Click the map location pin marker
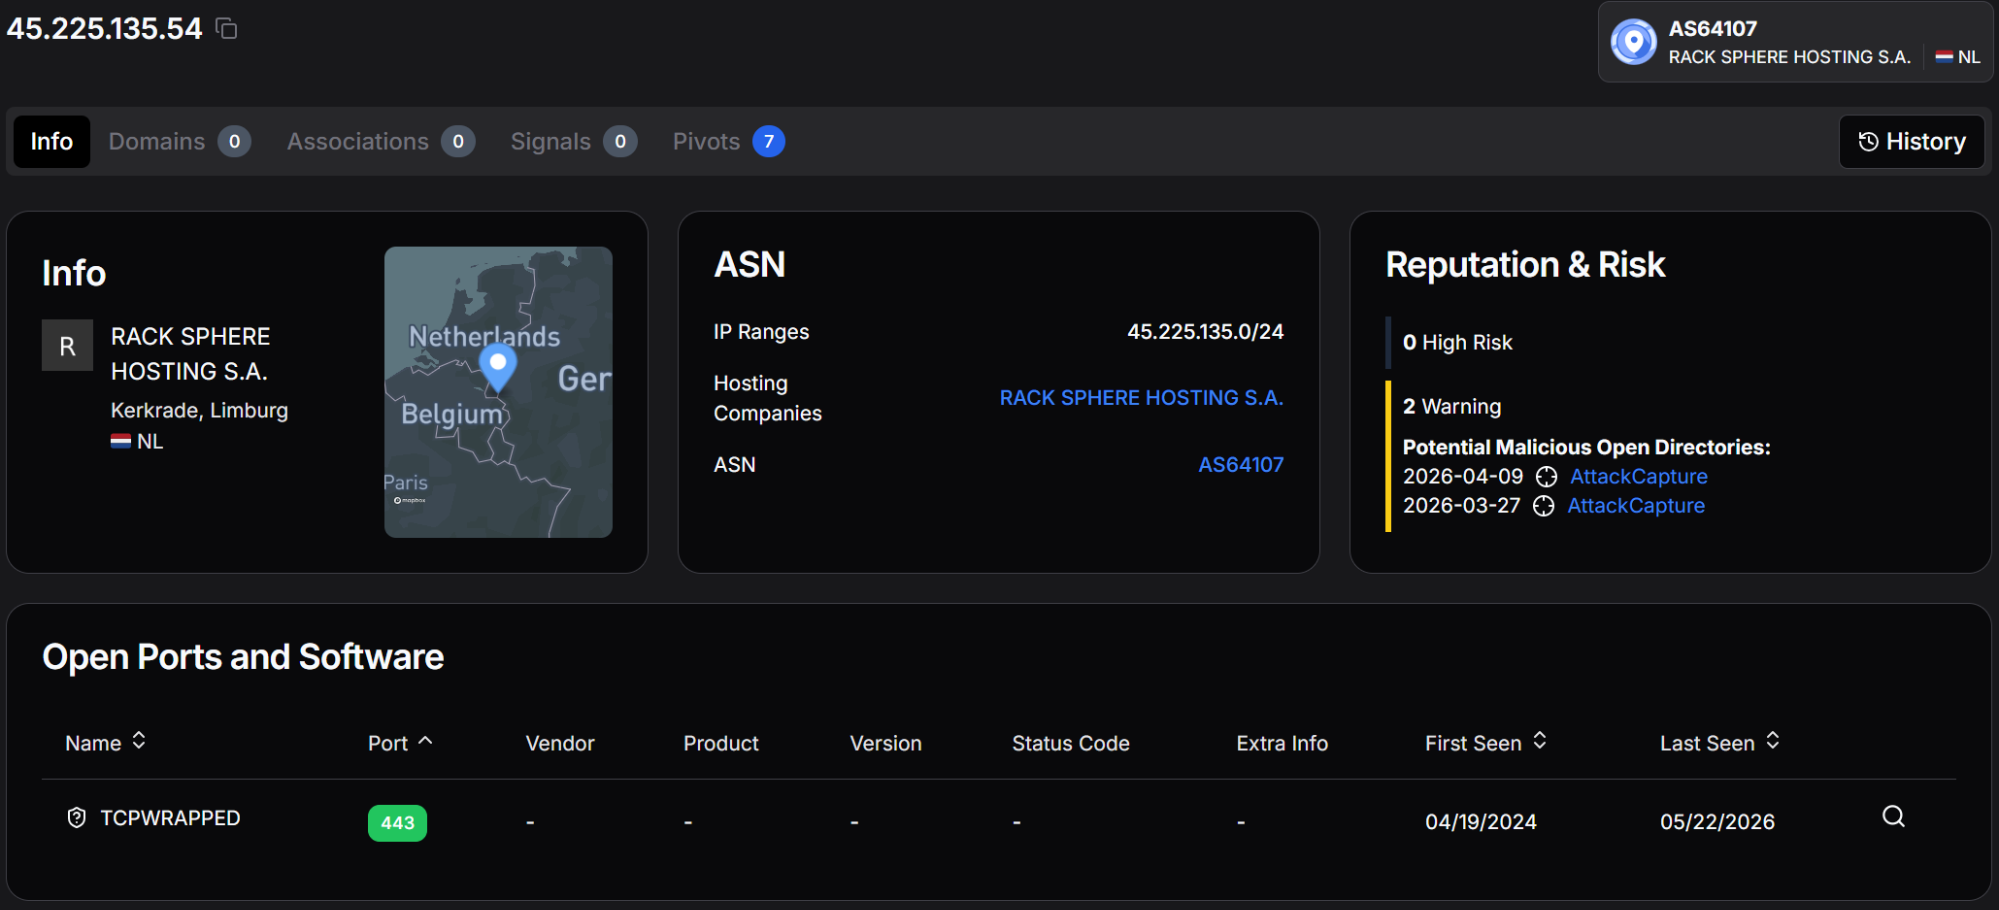Viewport: 1999px width, 910px height. (498, 367)
